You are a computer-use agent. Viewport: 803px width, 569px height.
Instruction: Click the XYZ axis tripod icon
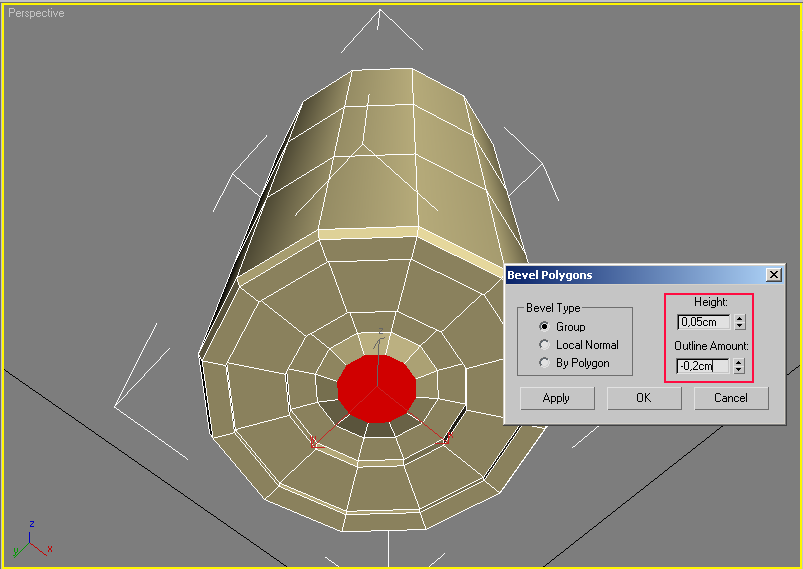(32, 539)
